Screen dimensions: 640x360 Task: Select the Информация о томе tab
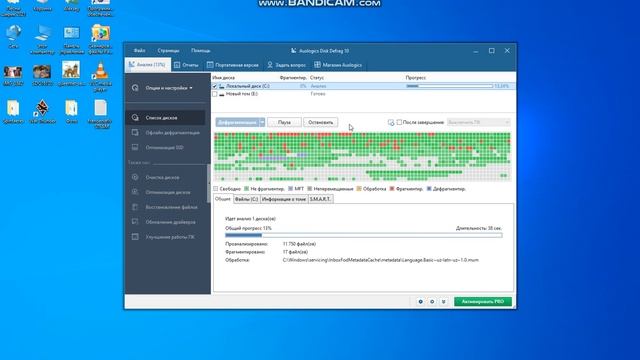(284, 199)
